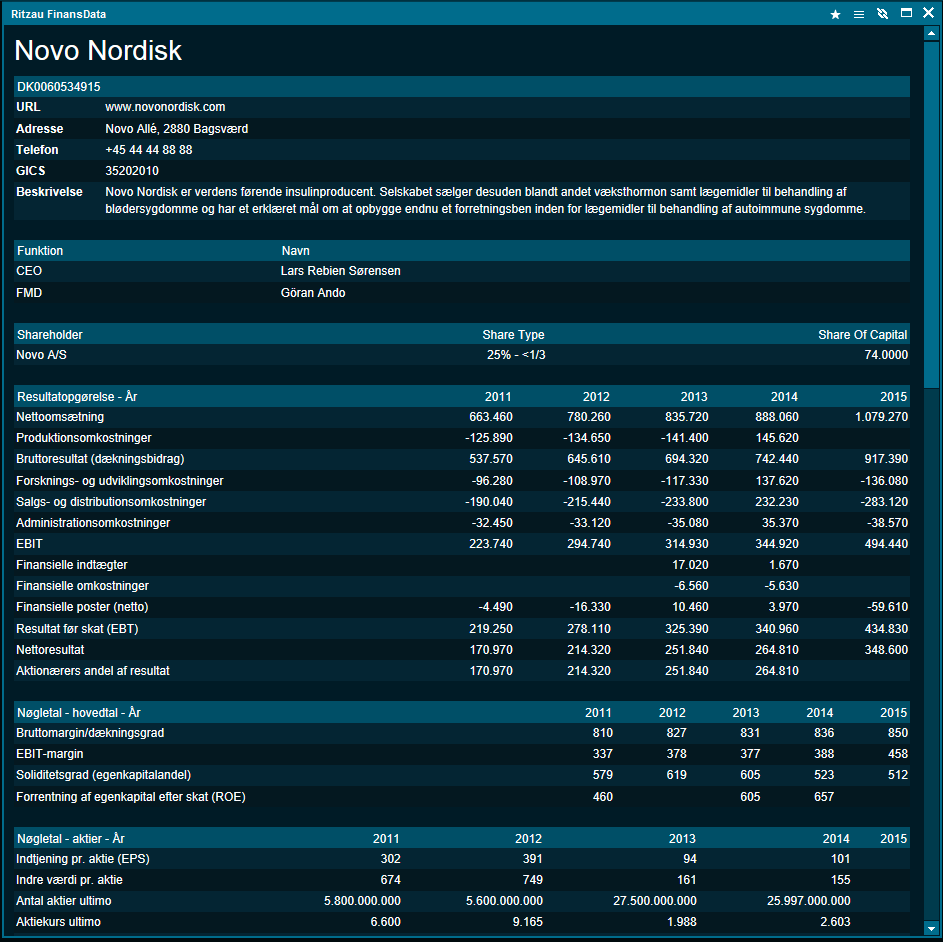Click the share type value 25% - <1/3
Image resolution: width=943 pixels, height=942 pixels.
(516, 355)
